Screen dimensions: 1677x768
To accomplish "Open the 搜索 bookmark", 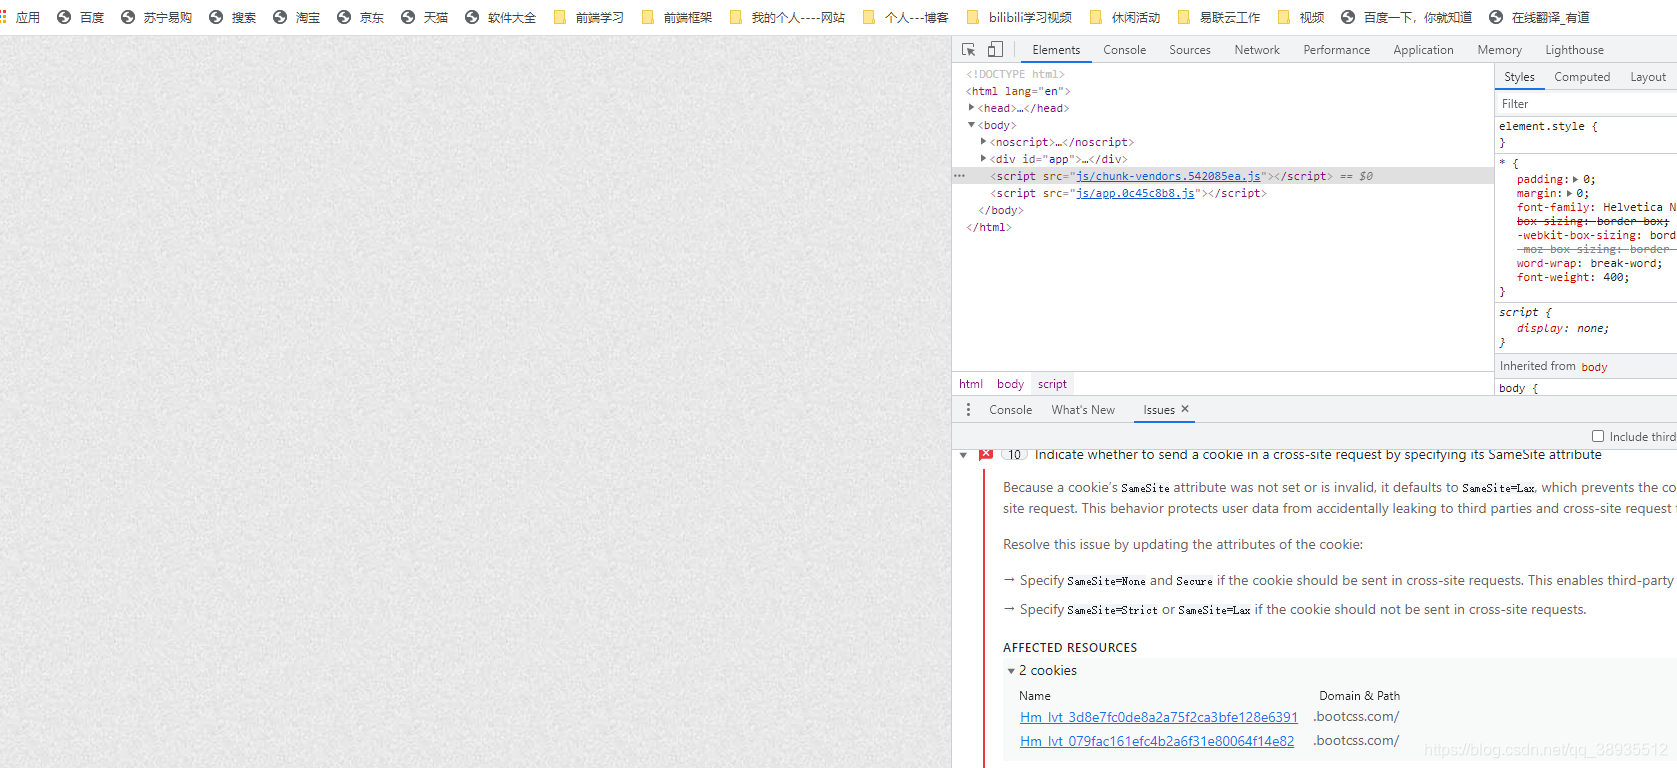I will click(x=232, y=17).
